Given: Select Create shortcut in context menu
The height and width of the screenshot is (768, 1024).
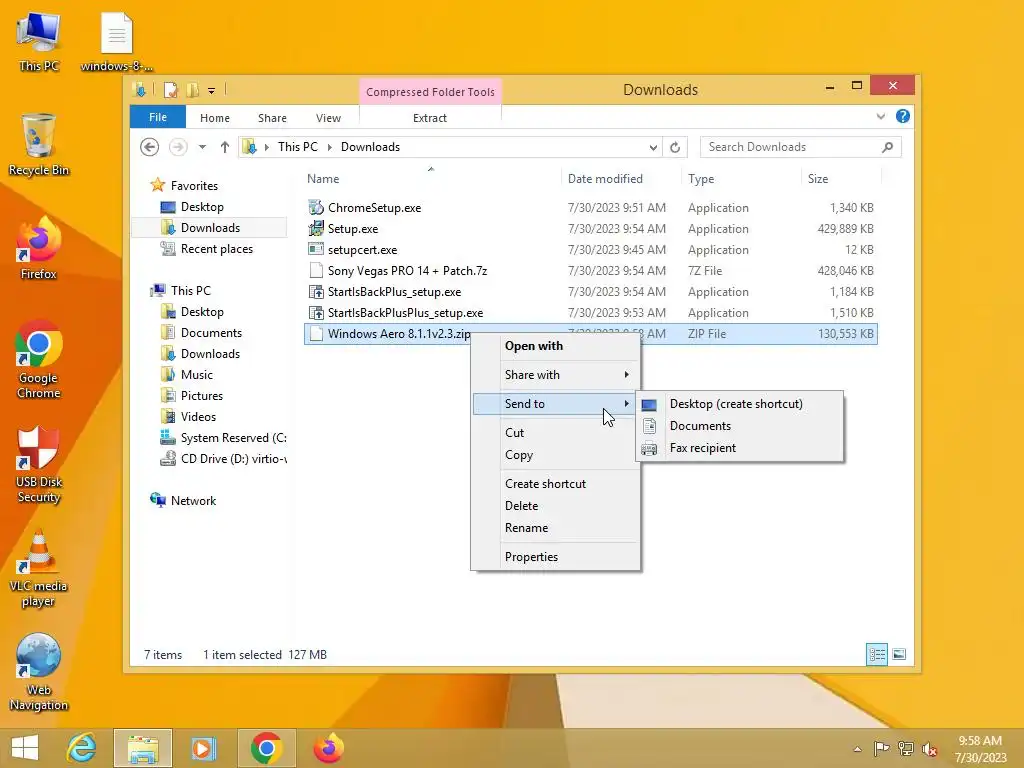Looking at the screenshot, I should click(556, 484).
